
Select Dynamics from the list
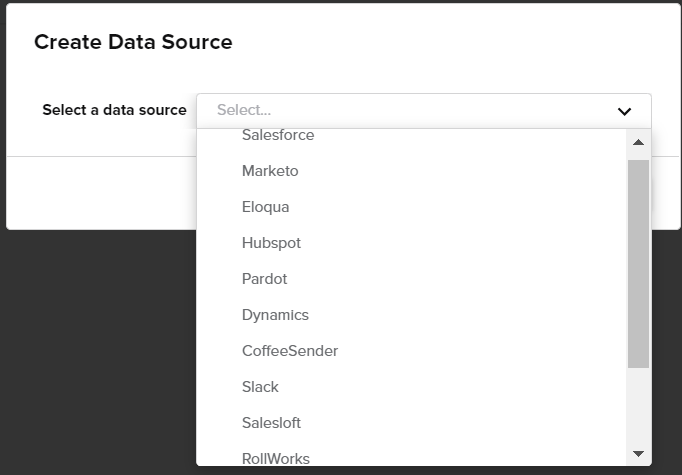coord(411,315)
